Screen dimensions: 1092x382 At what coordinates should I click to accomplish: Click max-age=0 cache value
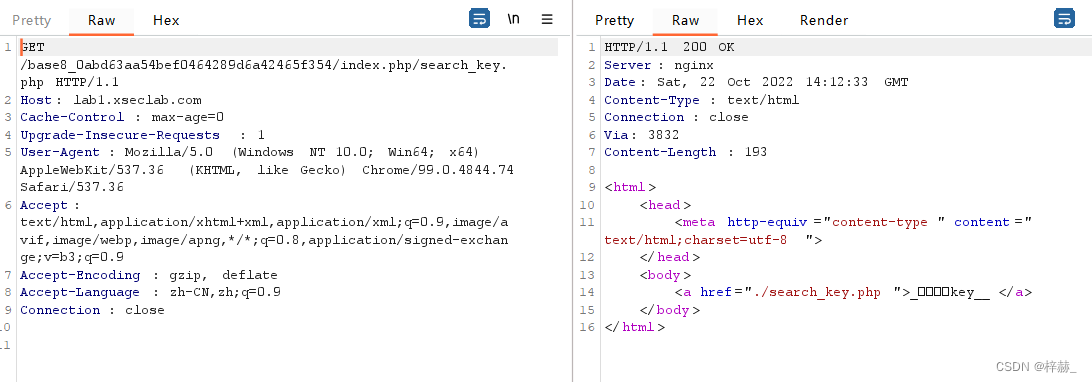(187, 118)
